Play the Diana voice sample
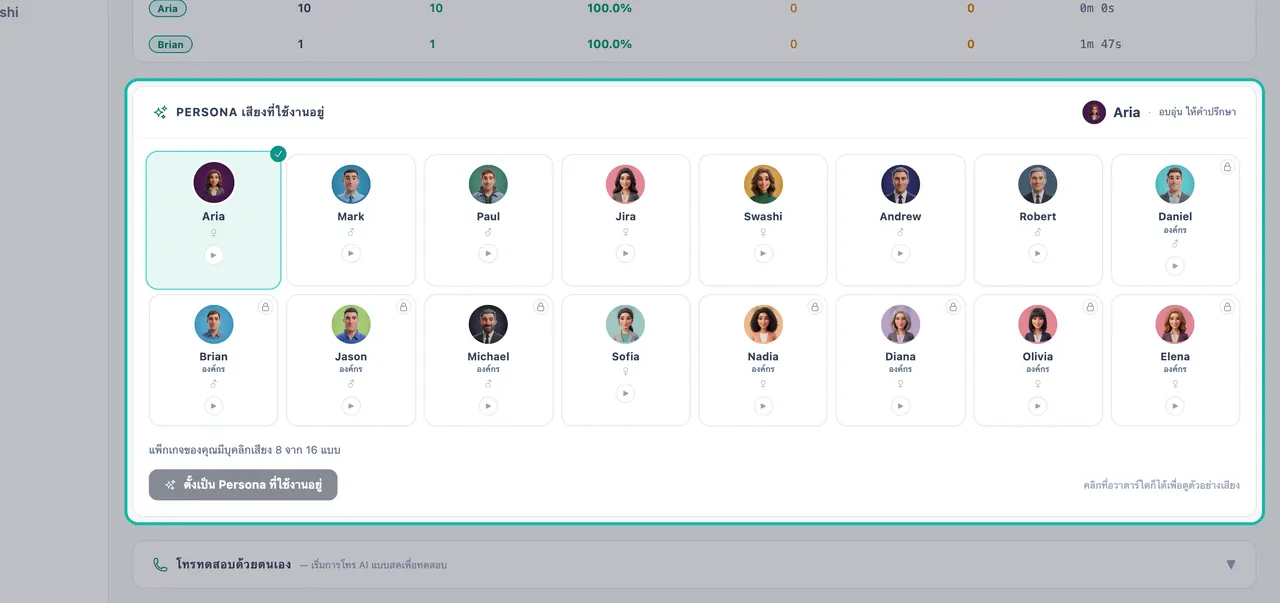 (x=900, y=406)
